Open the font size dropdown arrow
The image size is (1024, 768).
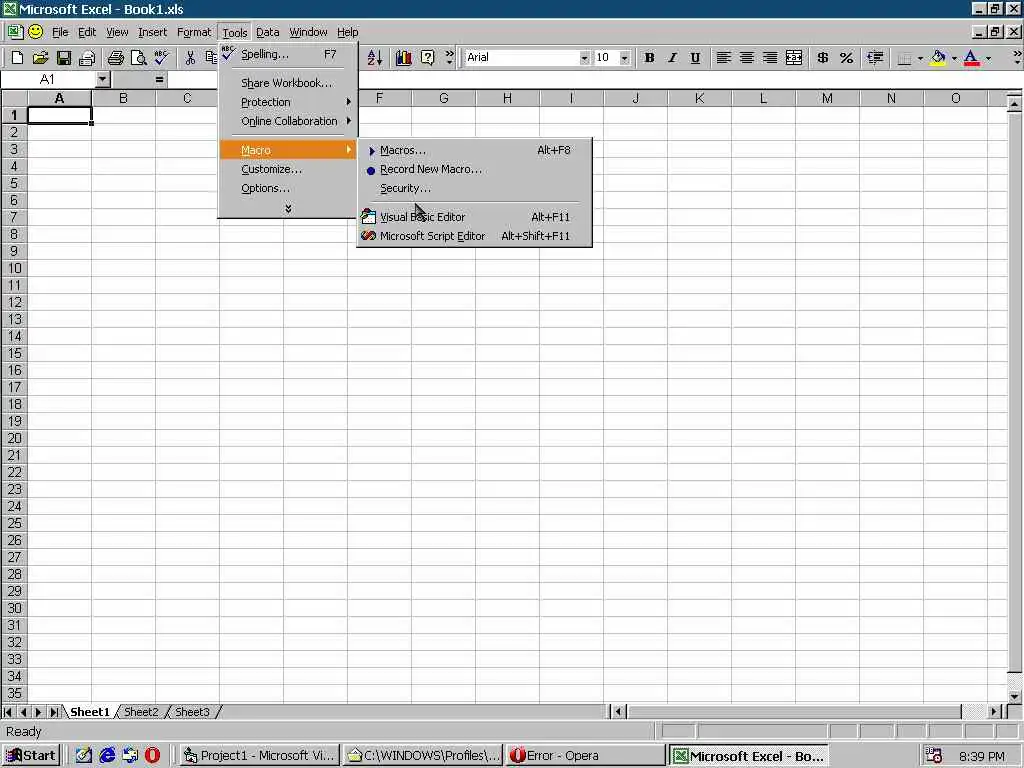[x=624, y=58]
